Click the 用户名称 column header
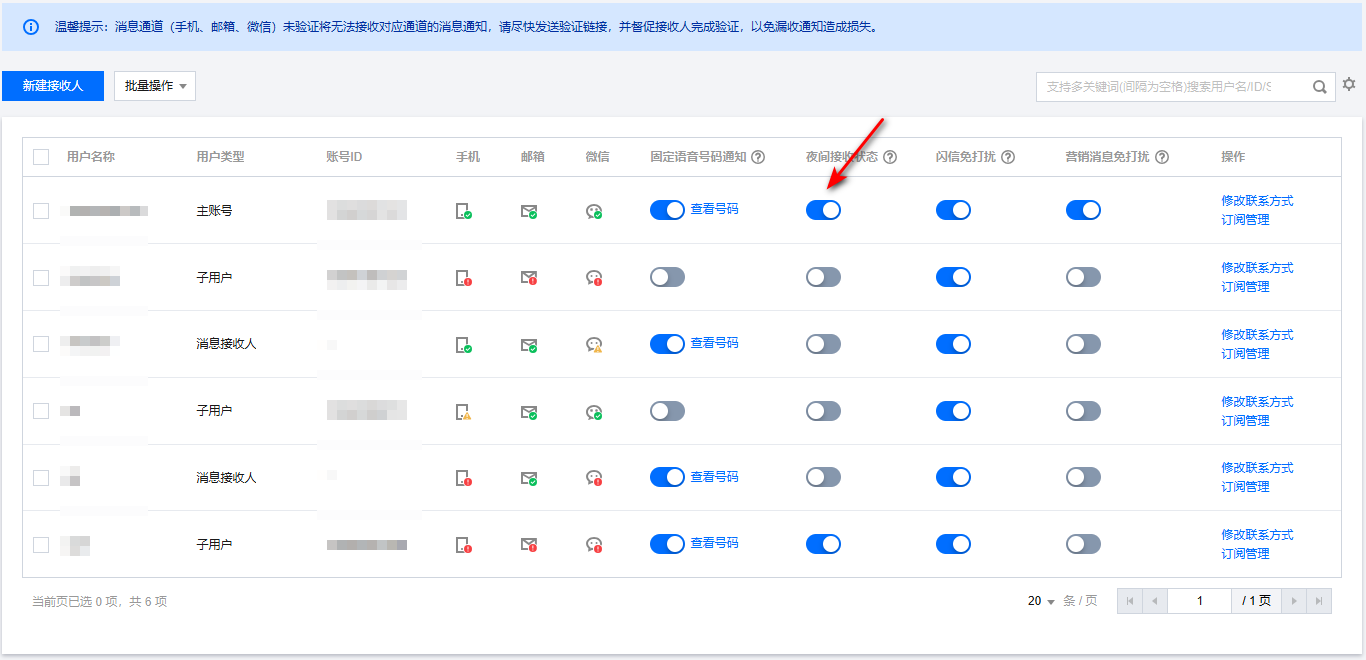 click(91, 157)
